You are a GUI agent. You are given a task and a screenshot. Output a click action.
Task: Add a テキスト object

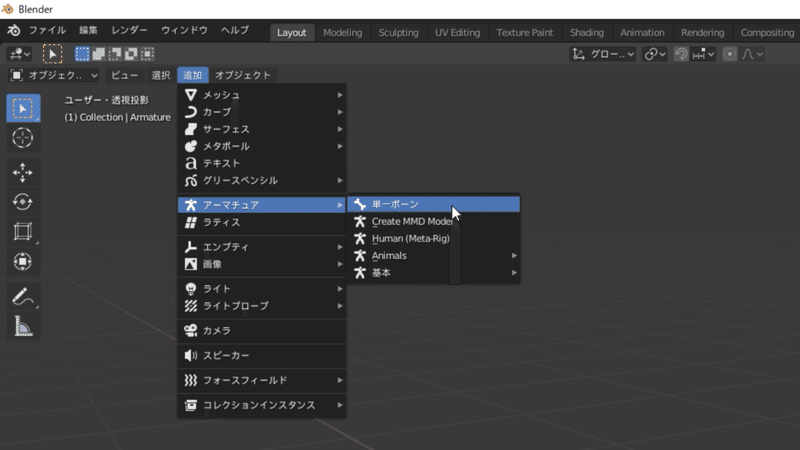tap(262, 163)
